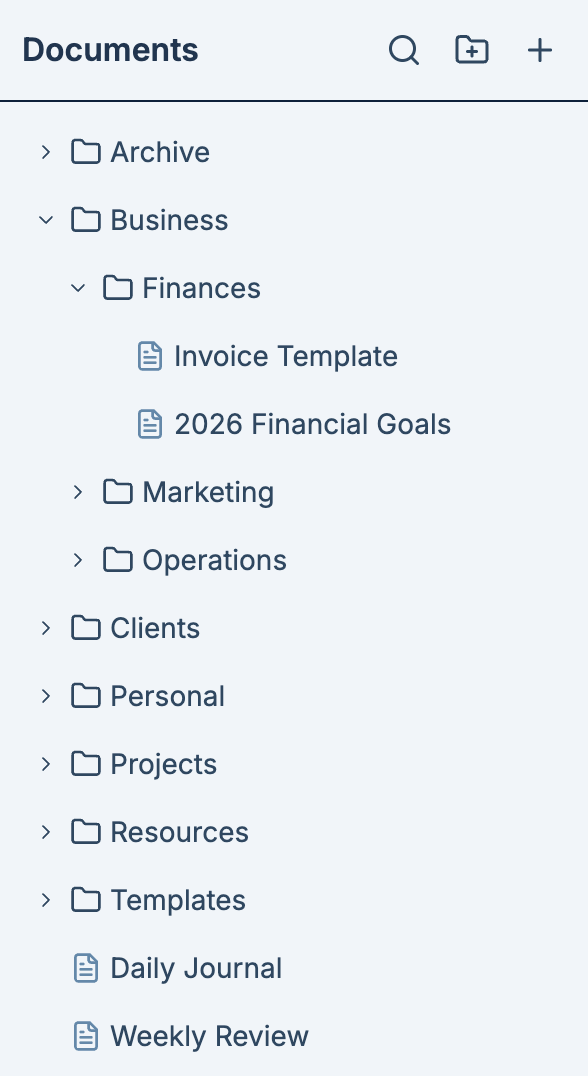Click the document icon beside Invoice Template
588x1076 pixels.
coord(150,355)
